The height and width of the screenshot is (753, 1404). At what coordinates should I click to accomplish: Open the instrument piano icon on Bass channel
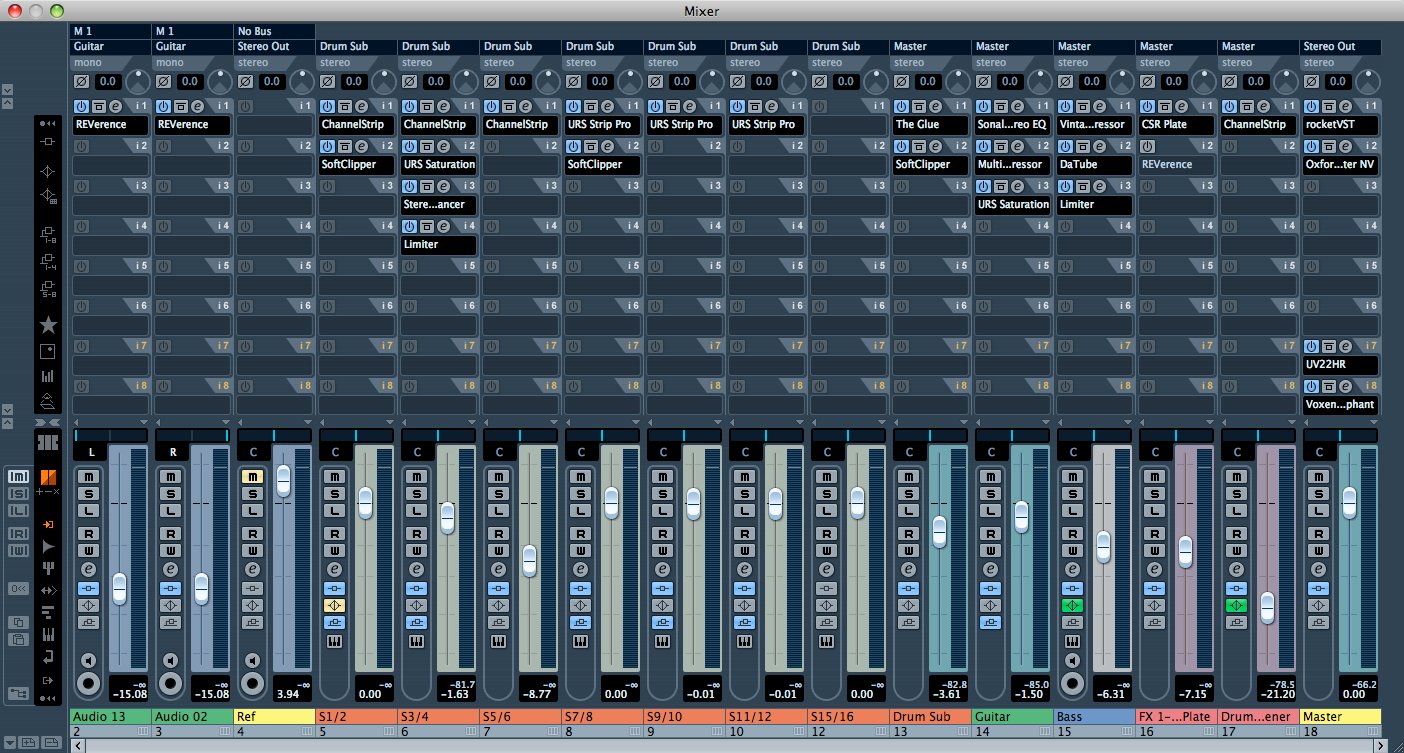tap(1072, 641)
